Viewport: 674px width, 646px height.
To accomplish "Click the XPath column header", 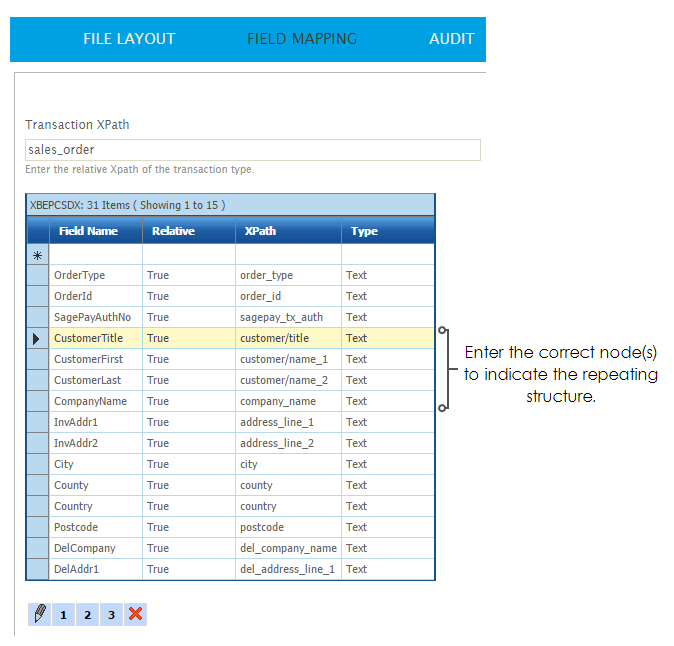I will coord(260,231).
